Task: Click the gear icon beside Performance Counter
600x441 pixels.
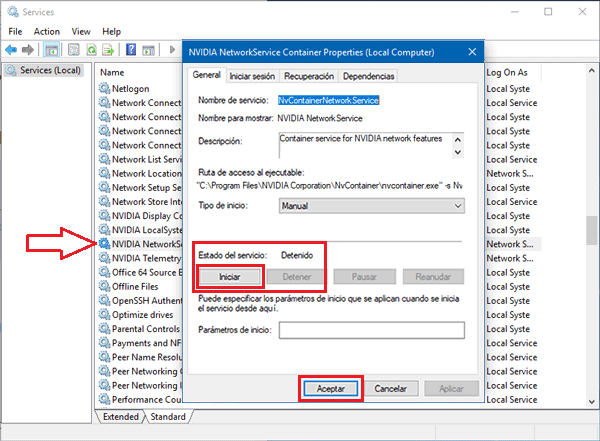Action: (x=104, y=399)
